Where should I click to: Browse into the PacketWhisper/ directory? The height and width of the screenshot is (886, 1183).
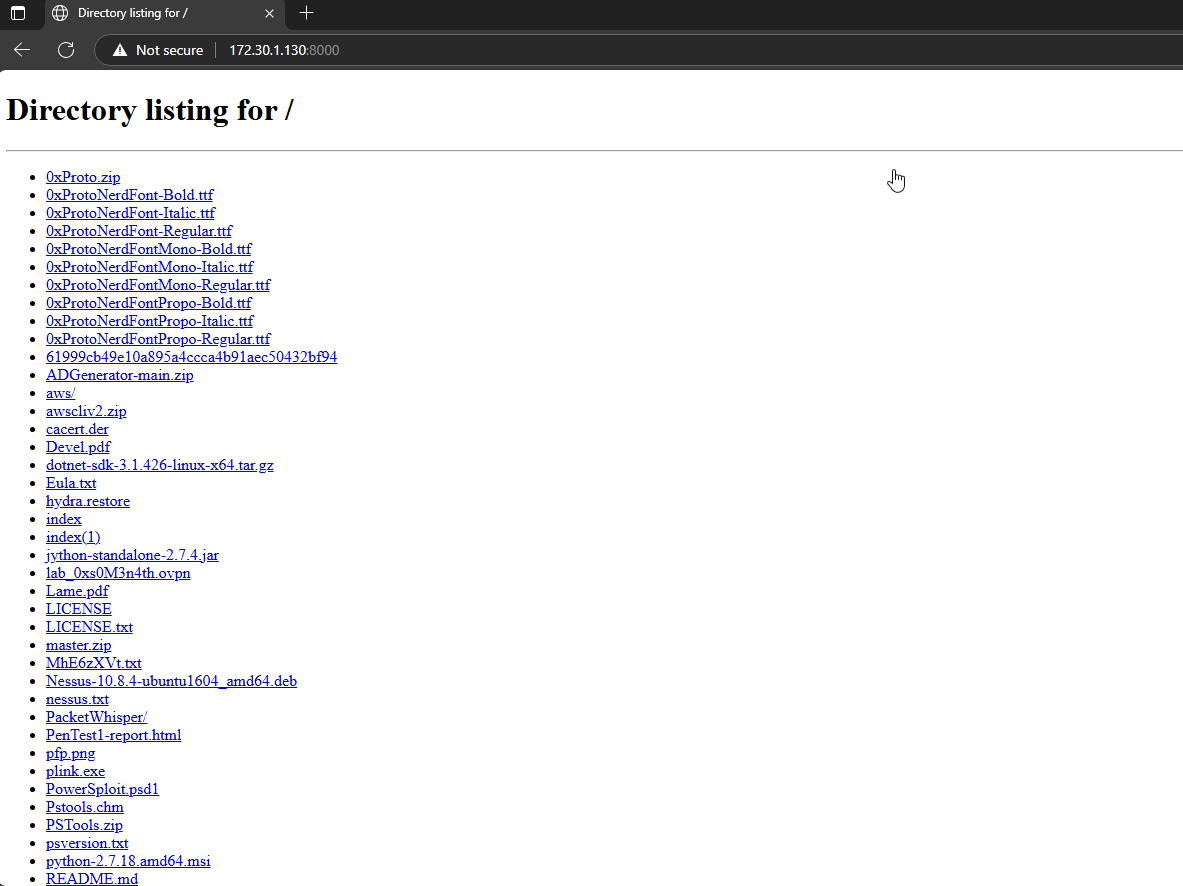[97, 718]
